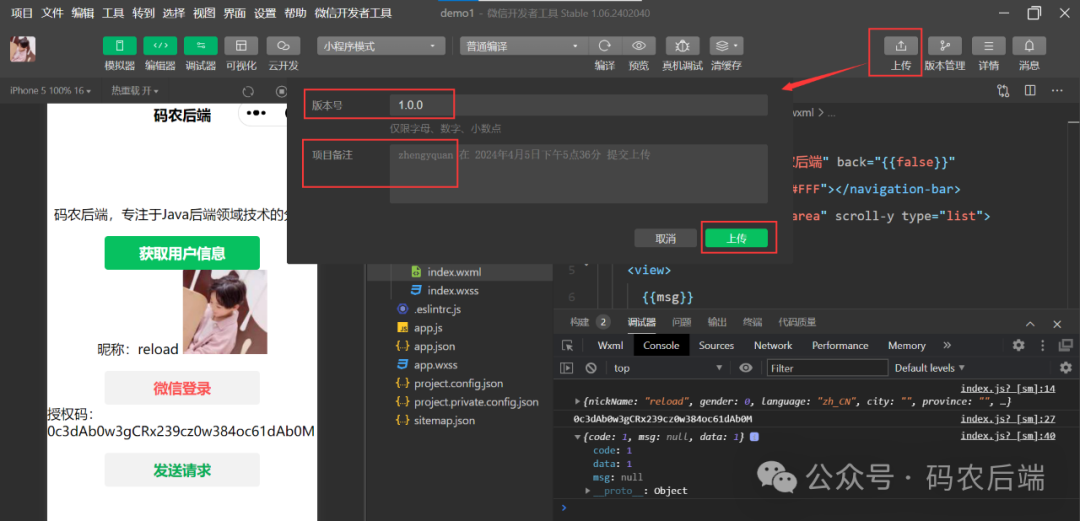Image resolution: width=1080 pixels, height=521 pixels.
Task: Click the 上传 upload toolbar icon
Action: pyautogui.click(x=901, y=45)
